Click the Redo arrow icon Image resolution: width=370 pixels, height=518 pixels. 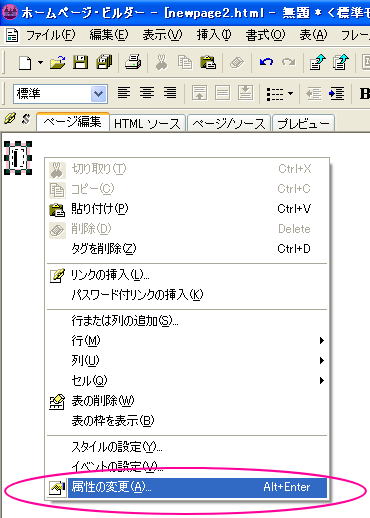[288, 62]
